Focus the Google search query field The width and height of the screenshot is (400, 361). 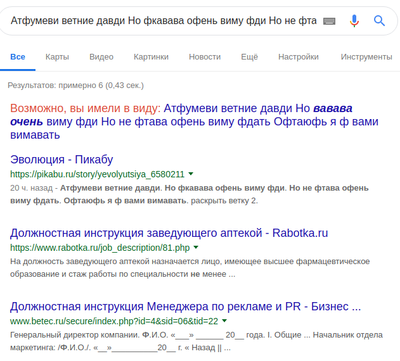pyautogui.click(x=163, y=21)
